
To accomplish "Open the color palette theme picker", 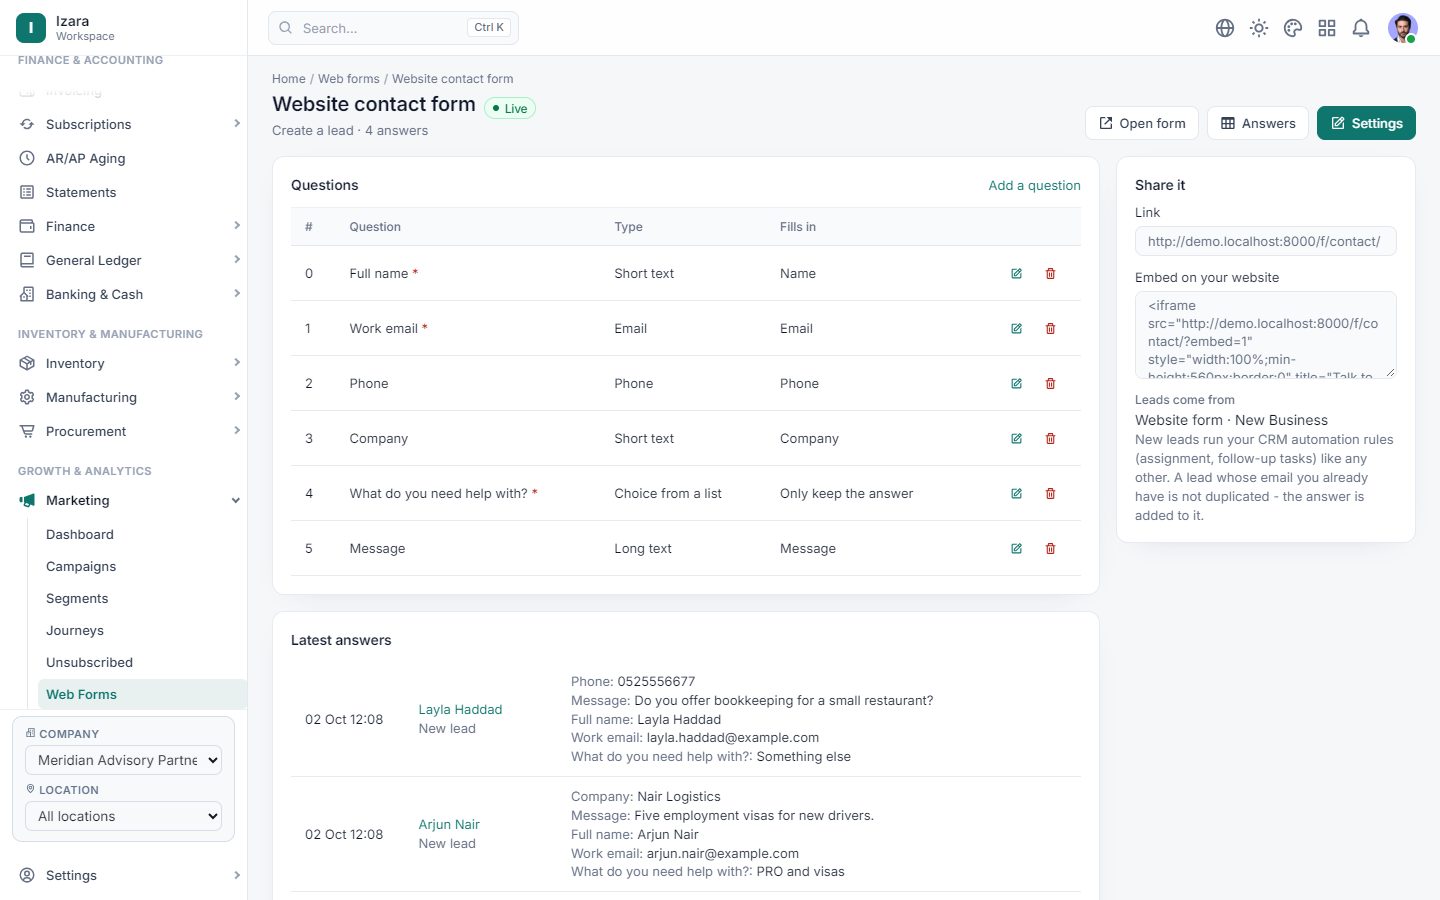I will tap(1293, 28).
